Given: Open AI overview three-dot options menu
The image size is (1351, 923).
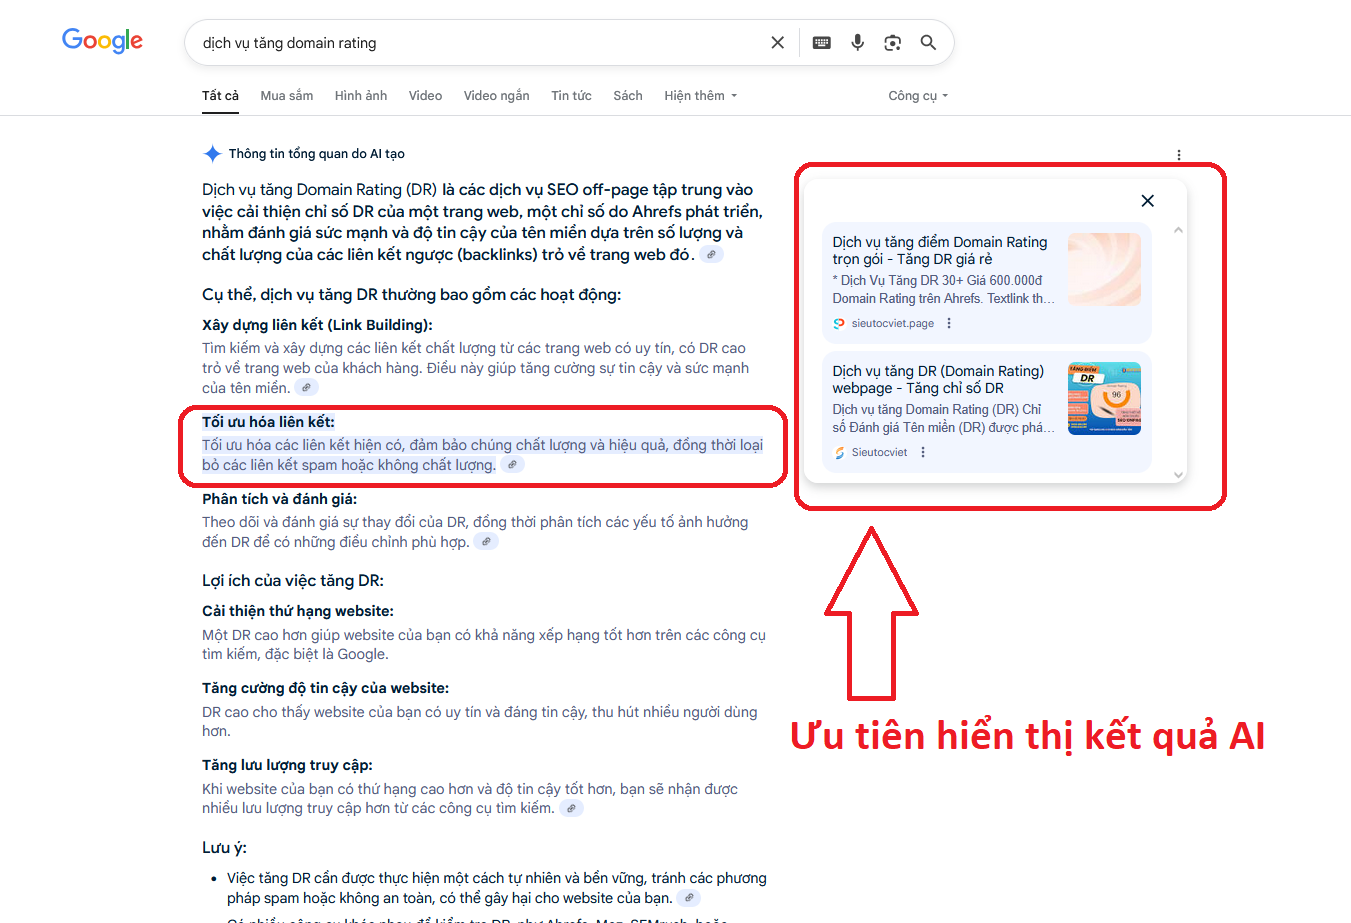Looking at the screenshot, I should click(x=1179, y=155).
